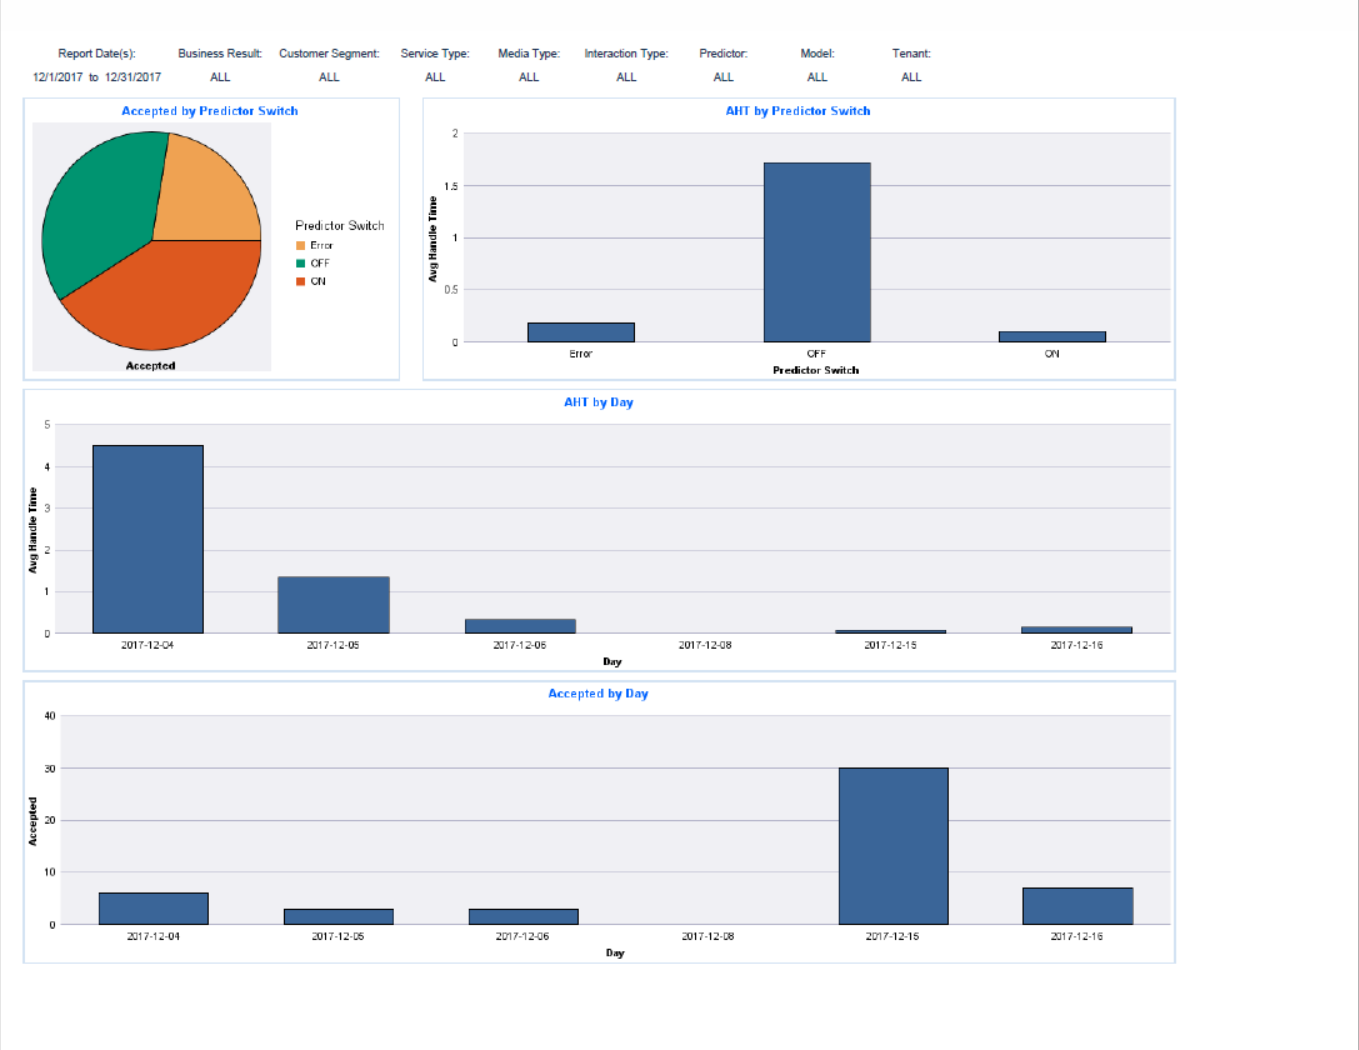Click the 'Predictor:' header label

(x=723, y=54)
